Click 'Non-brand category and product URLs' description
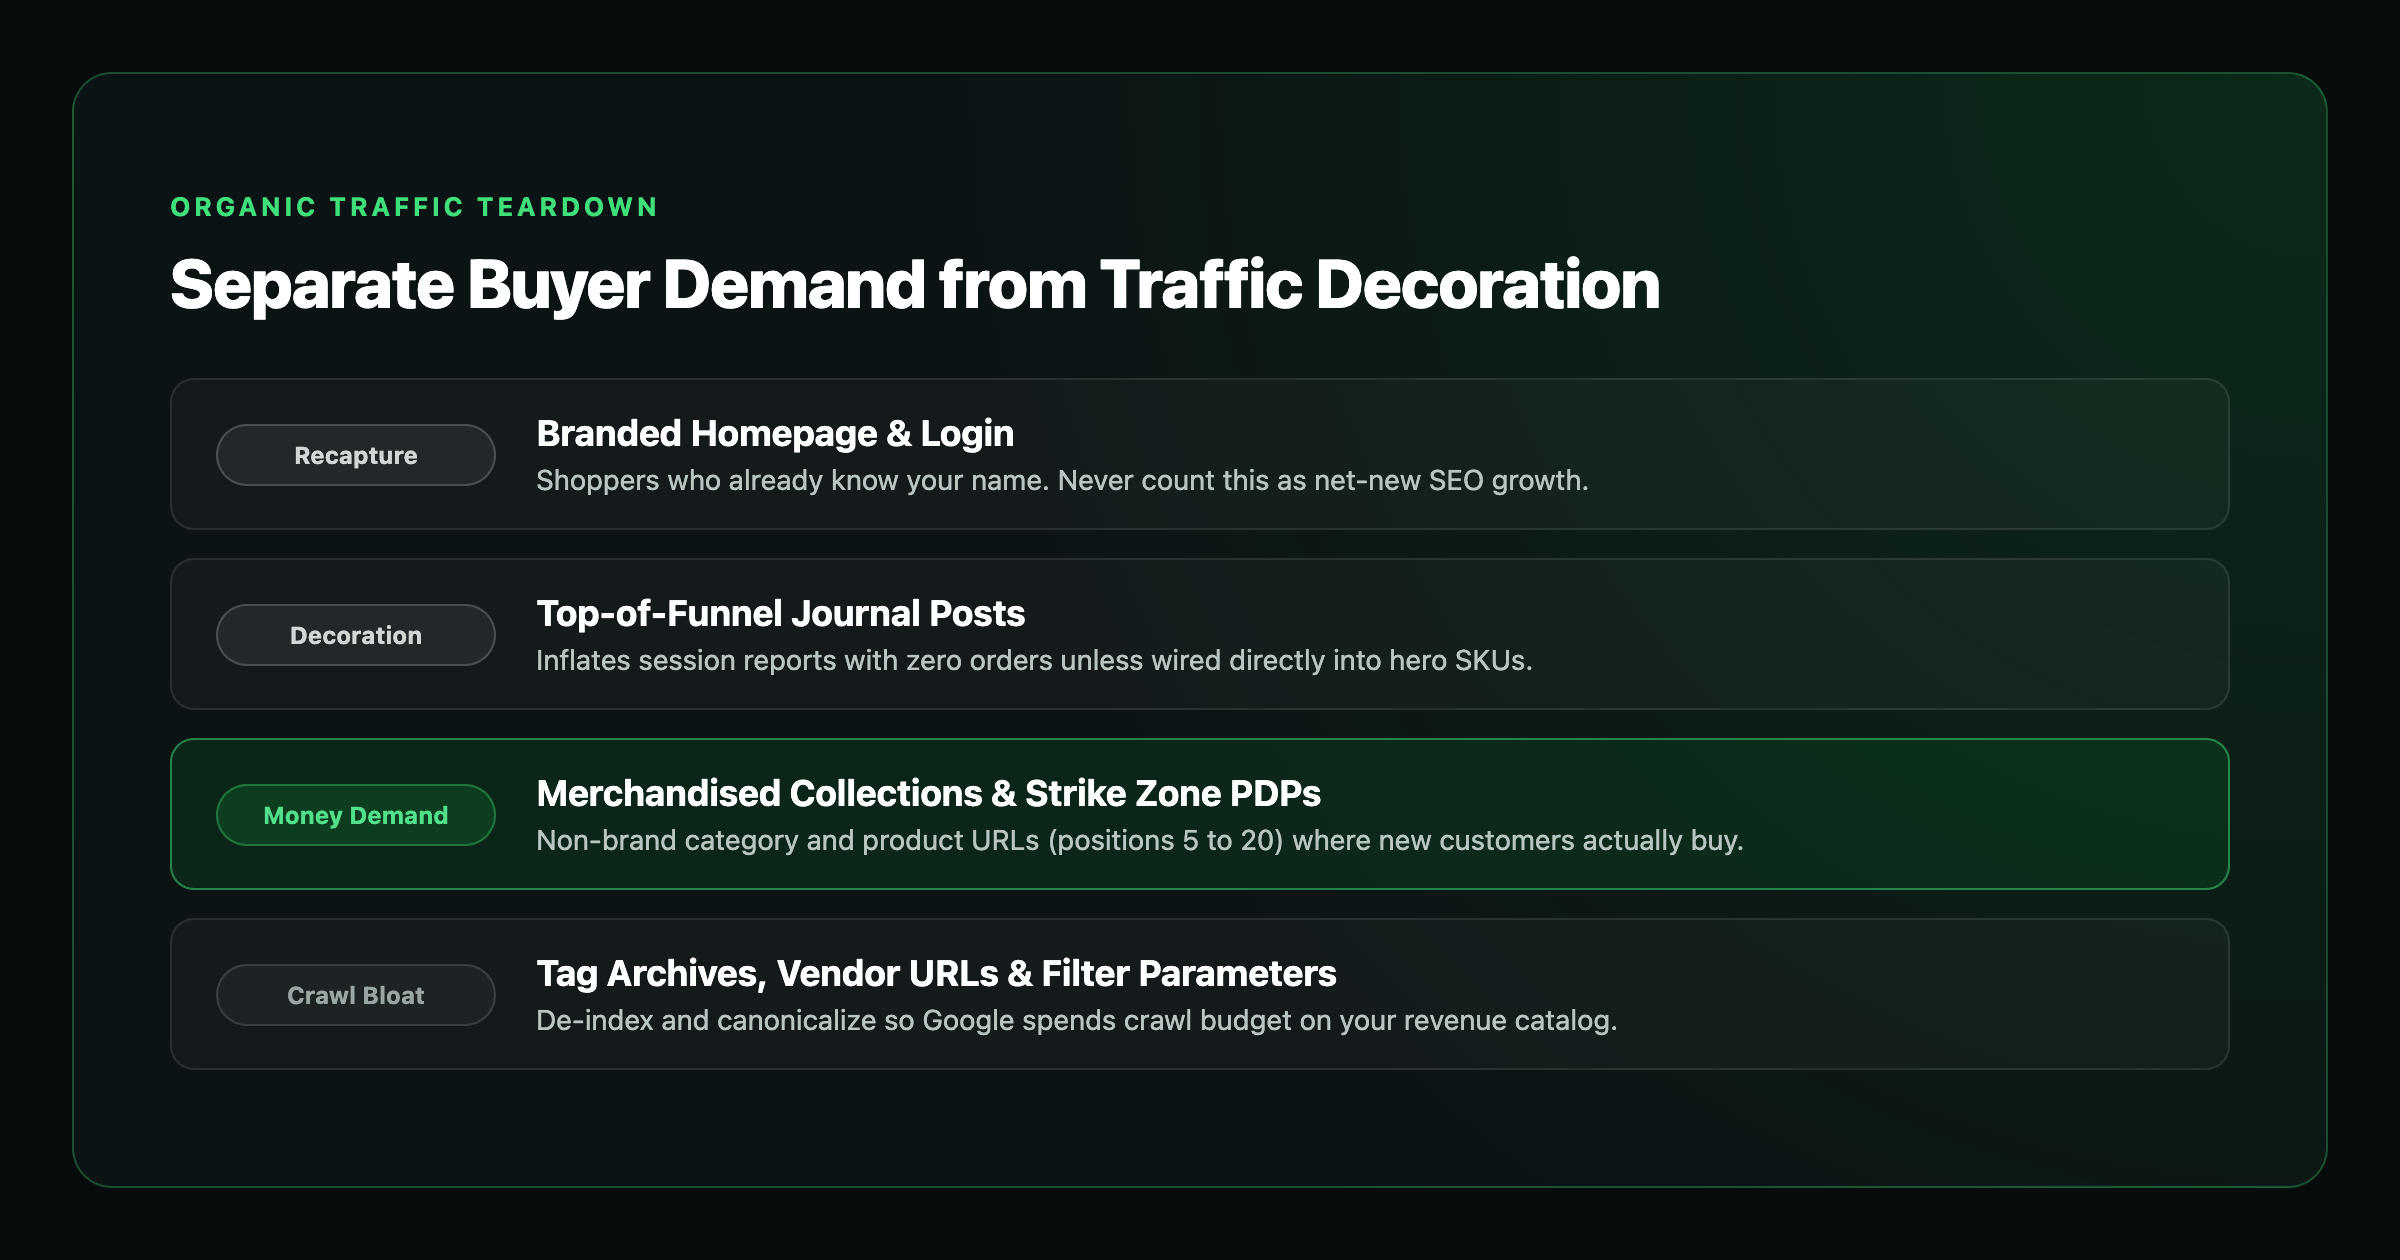The height and width of the screenshot is (1260, 2400). click(1140, 841)
